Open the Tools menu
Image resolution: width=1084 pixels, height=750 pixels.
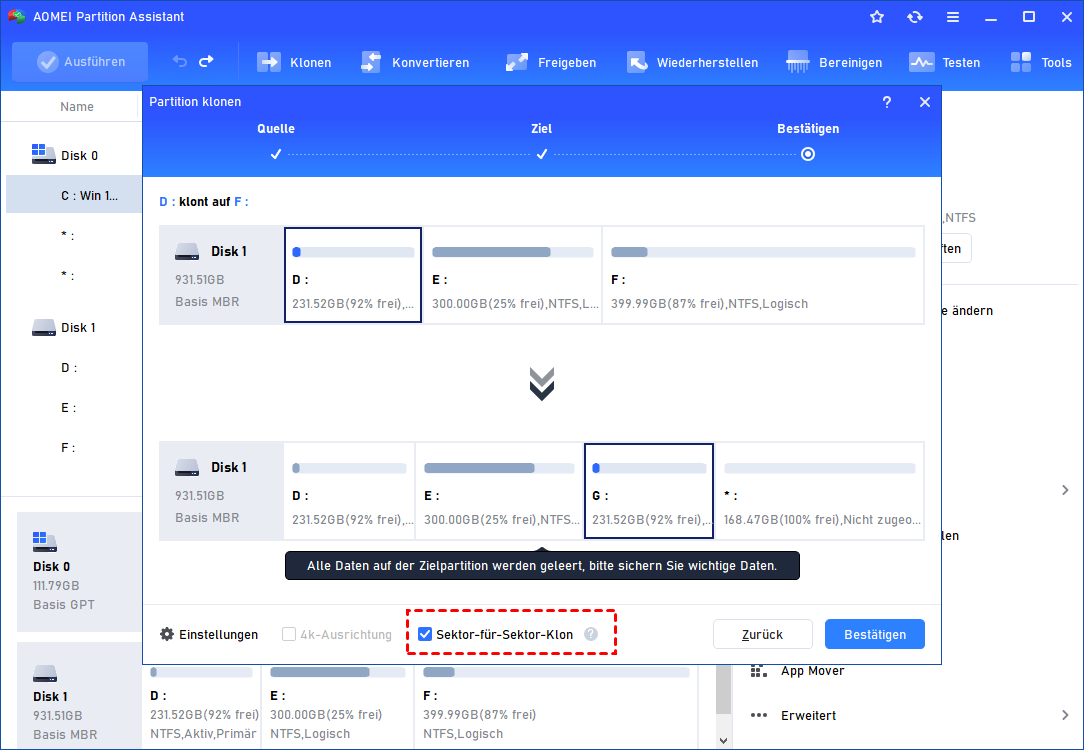click(x=1040, y=62)
